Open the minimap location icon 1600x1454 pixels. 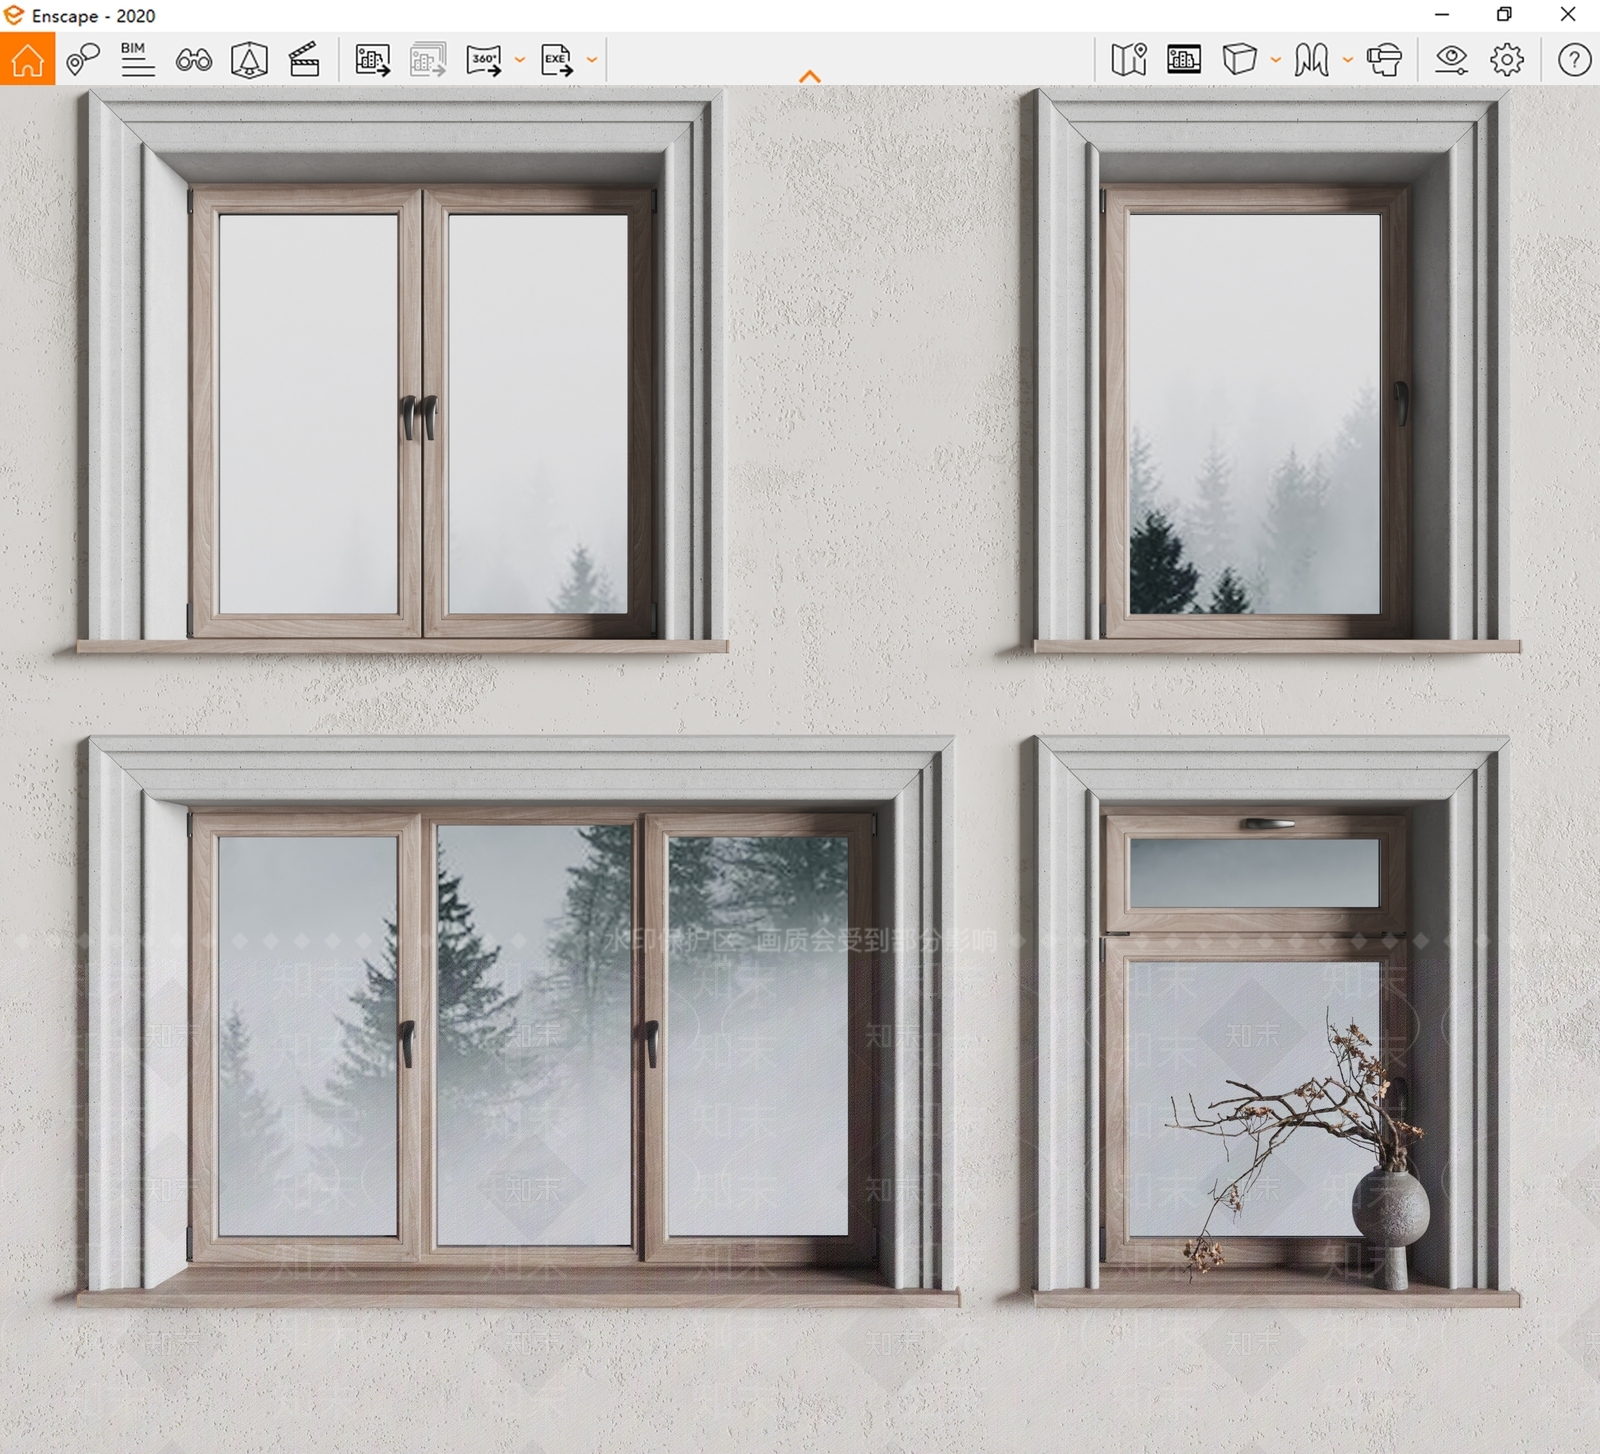coord(1129,60)
